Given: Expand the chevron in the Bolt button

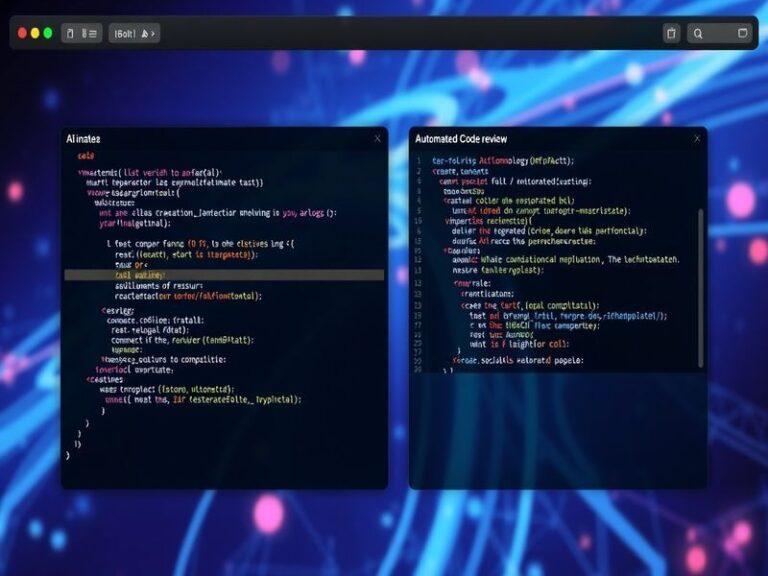Looking at the screenshot, I should (153, 33).
